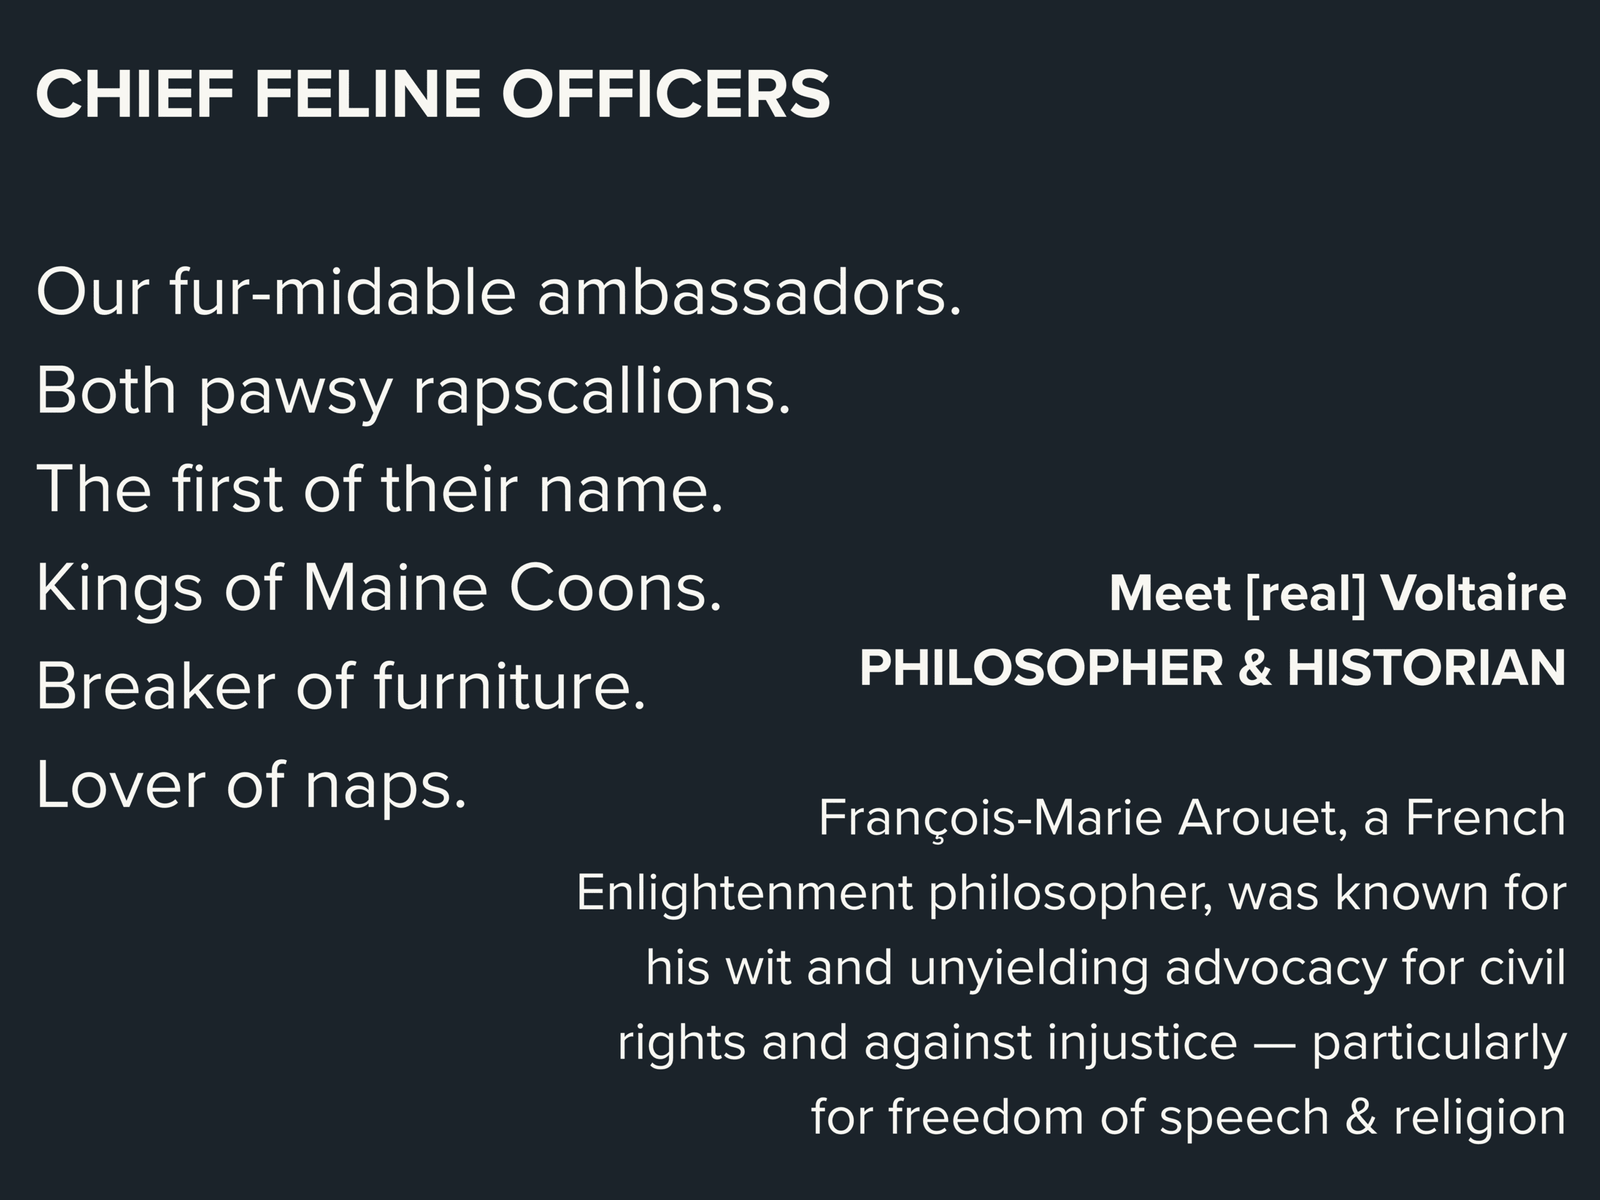Click 'The first of their name.' text
Screen dimensions: 1600x1200
(379, 489)
